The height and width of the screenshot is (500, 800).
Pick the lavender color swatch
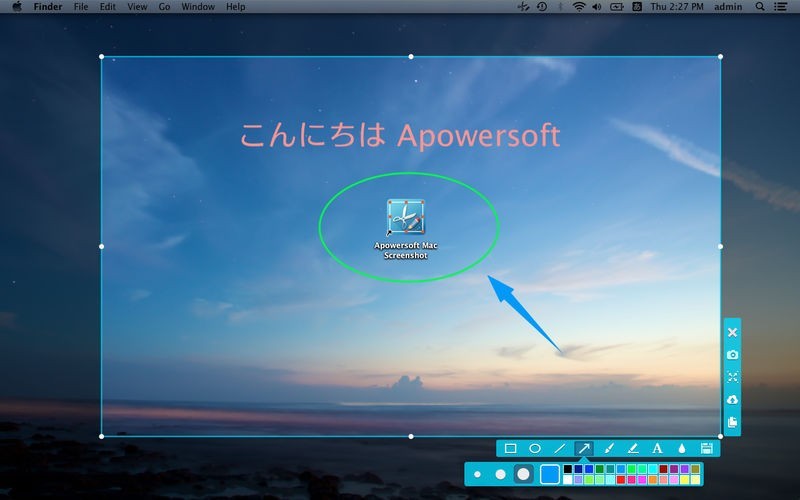pos(578,480)
